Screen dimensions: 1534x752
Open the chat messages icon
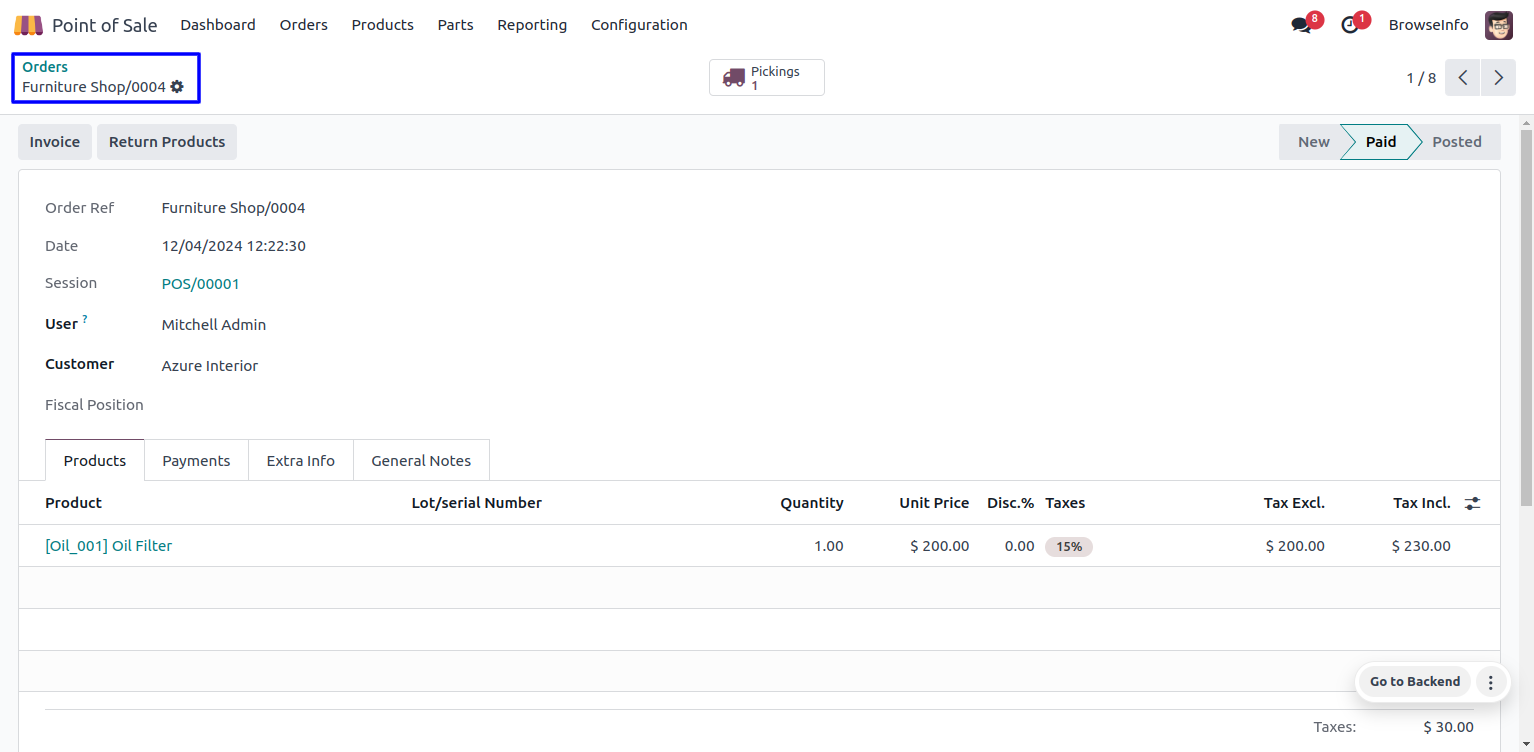click(x=1301, y=25)
